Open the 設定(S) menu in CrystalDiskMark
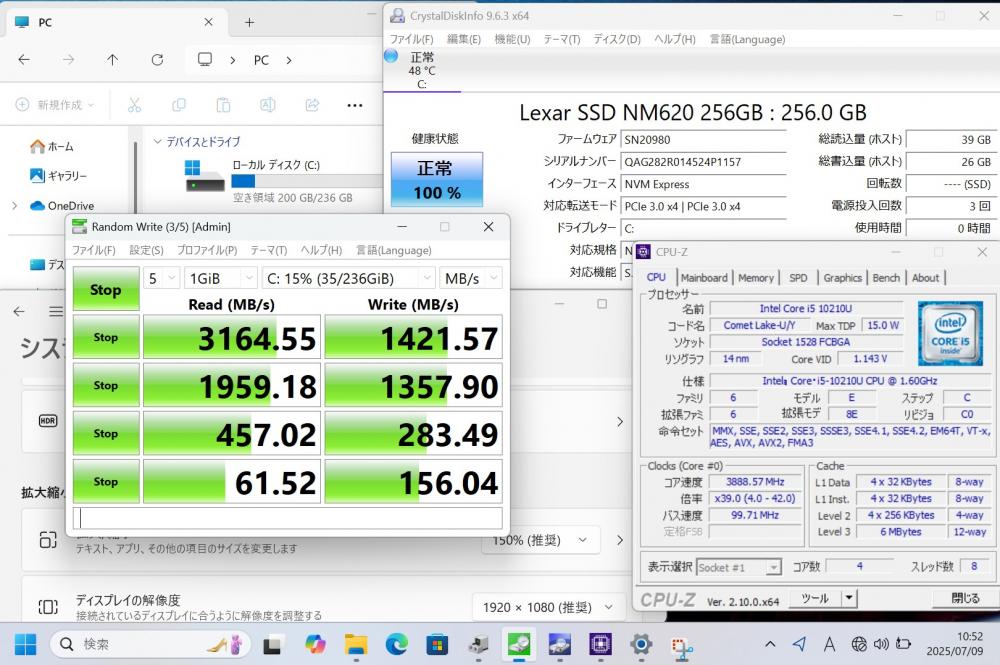The height and width of the screenshot is (665, 1000). pos(146,250)
